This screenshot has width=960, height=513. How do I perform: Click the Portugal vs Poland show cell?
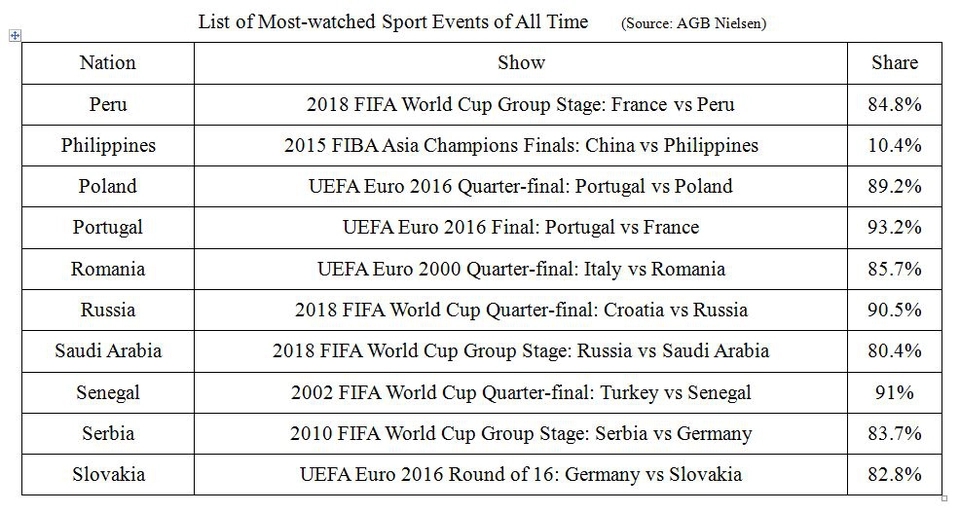521,186
